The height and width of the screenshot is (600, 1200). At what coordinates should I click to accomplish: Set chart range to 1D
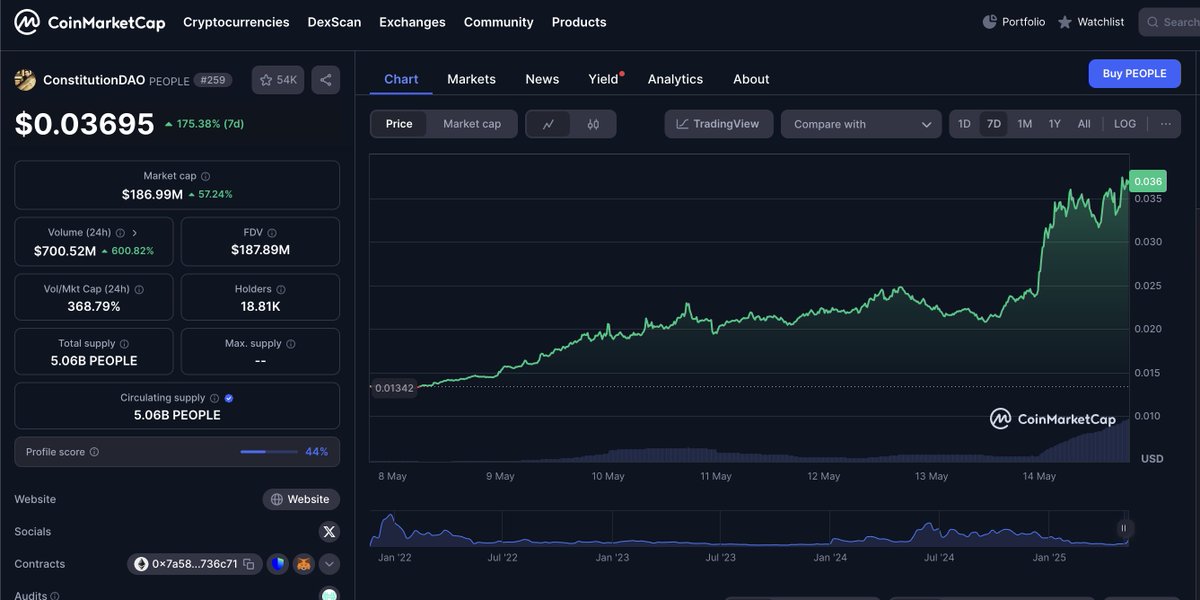[964, 124]
